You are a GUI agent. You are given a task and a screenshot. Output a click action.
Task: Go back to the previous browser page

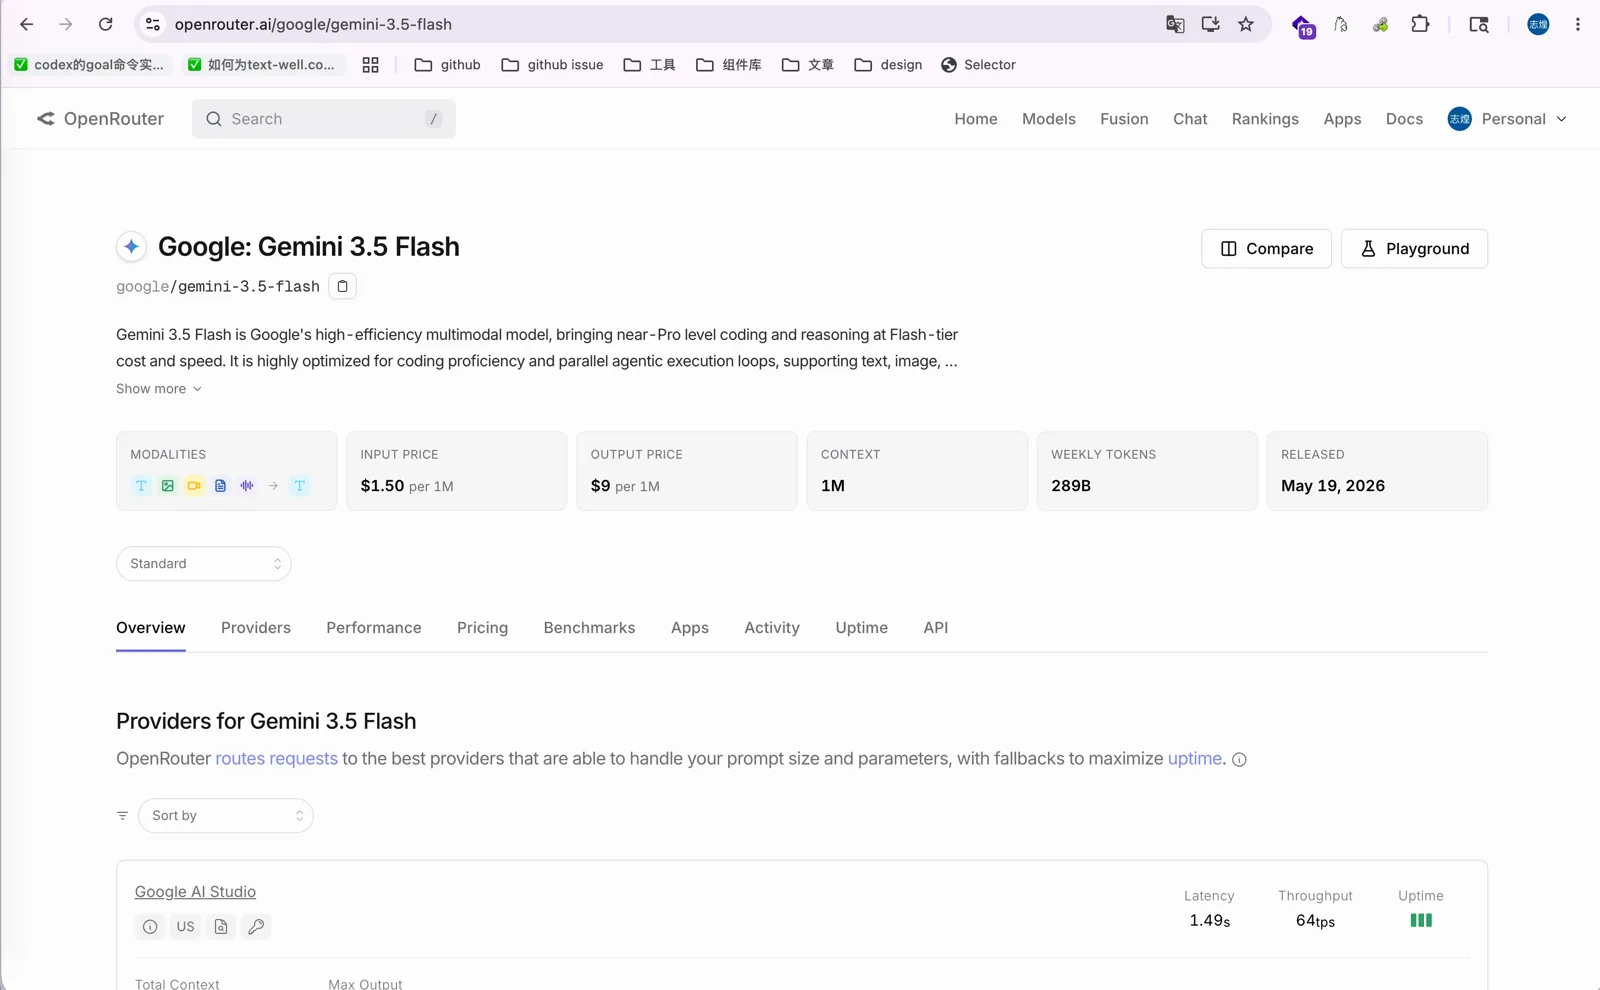(x=27, y=24)
